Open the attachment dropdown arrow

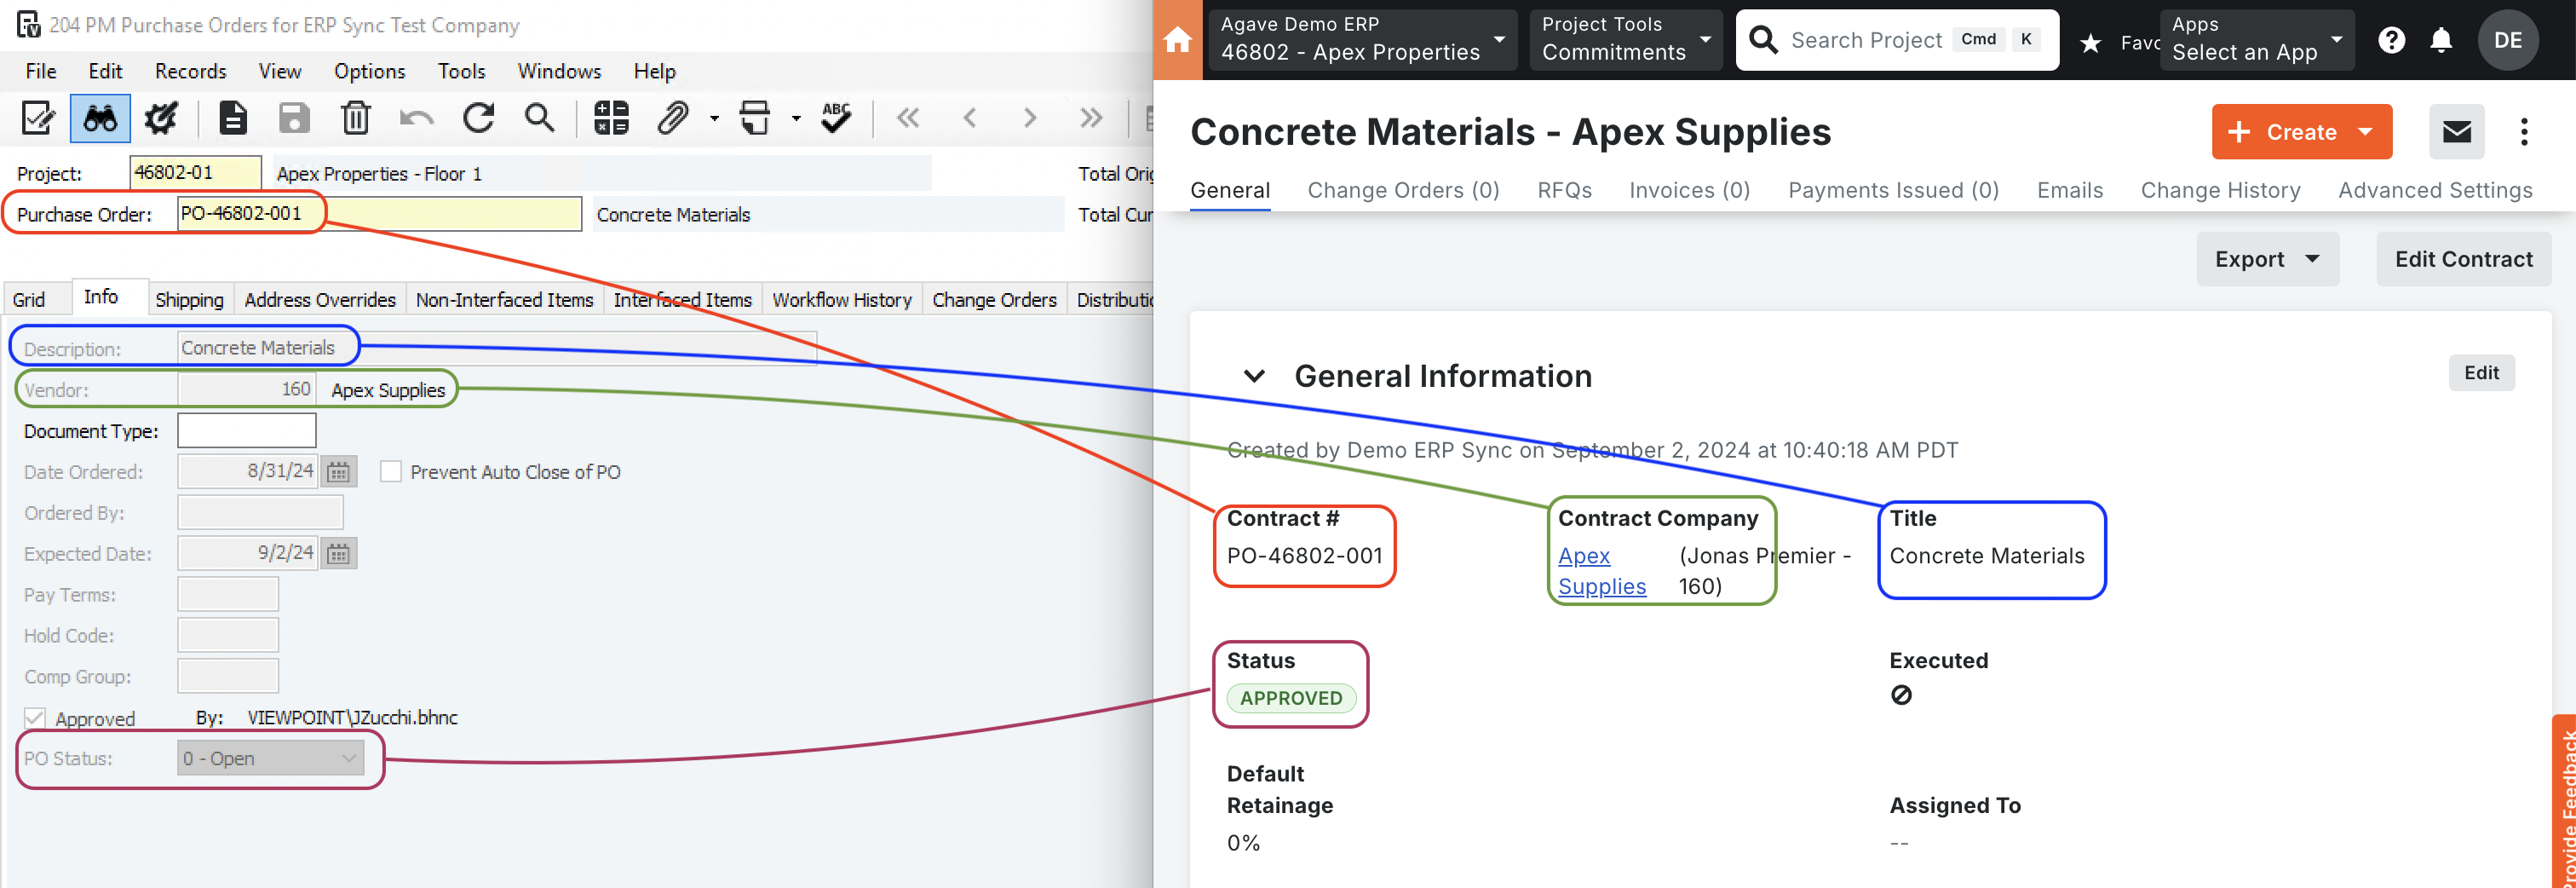pyautogui.click(x=714, y=119)
